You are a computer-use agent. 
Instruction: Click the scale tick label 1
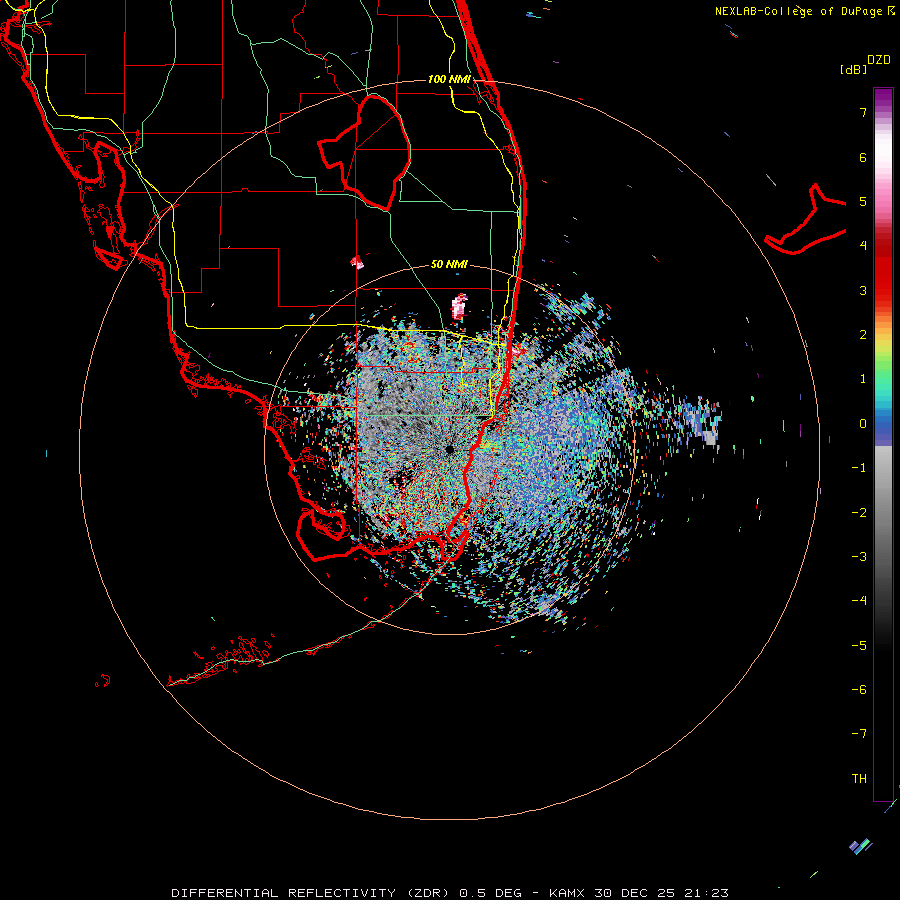[x=863, y=379]
